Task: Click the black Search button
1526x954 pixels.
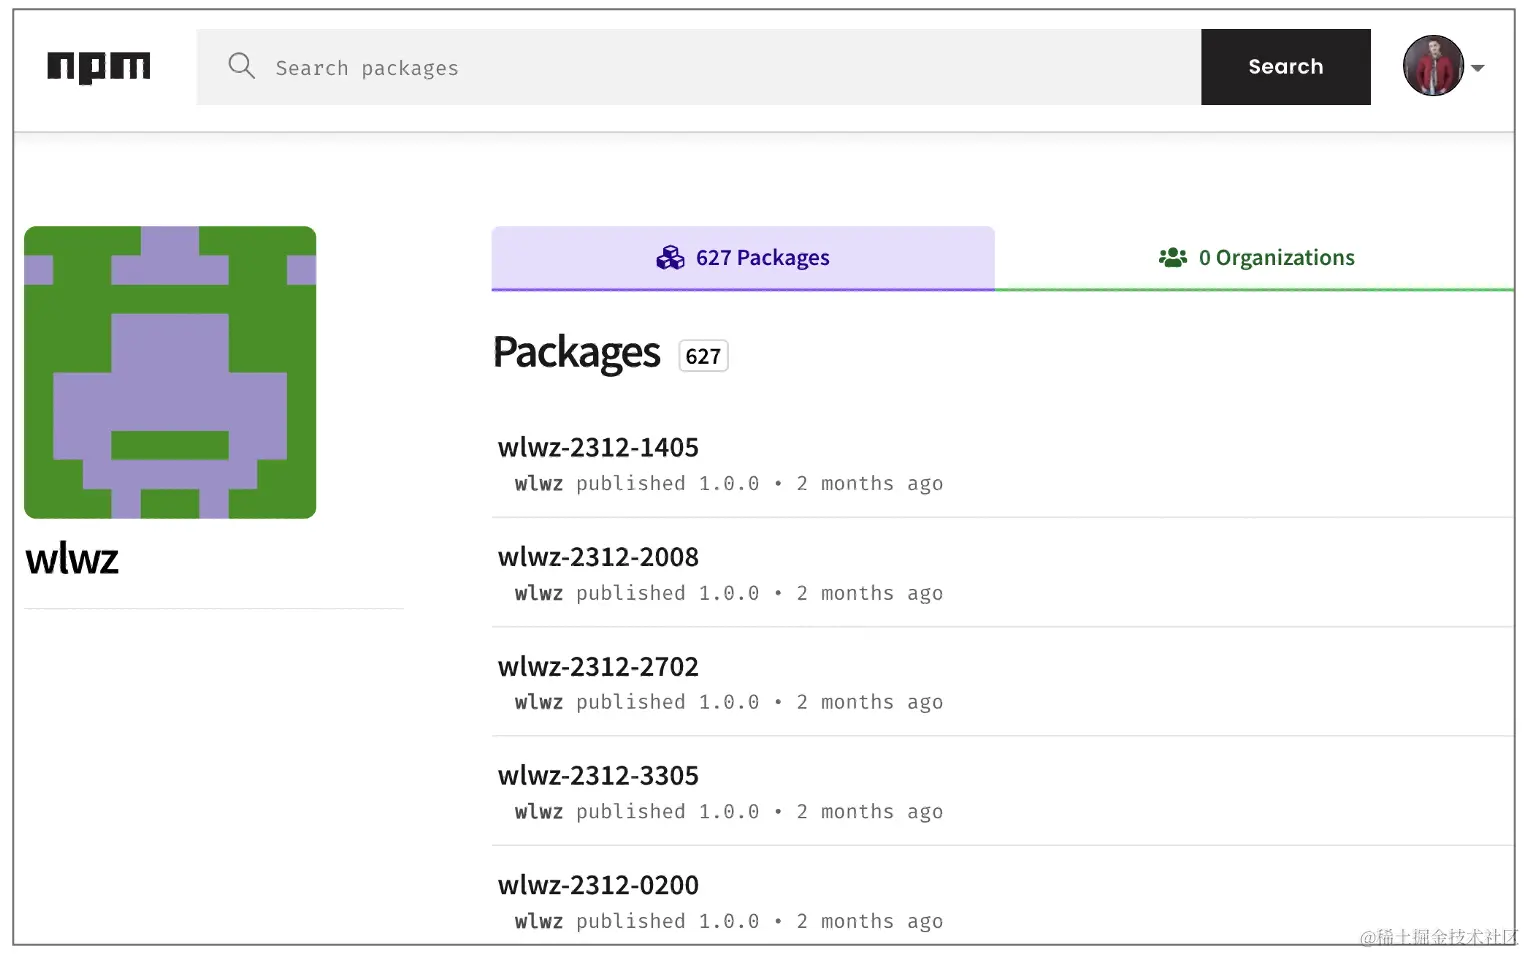Action: (x=1285, y=67)
